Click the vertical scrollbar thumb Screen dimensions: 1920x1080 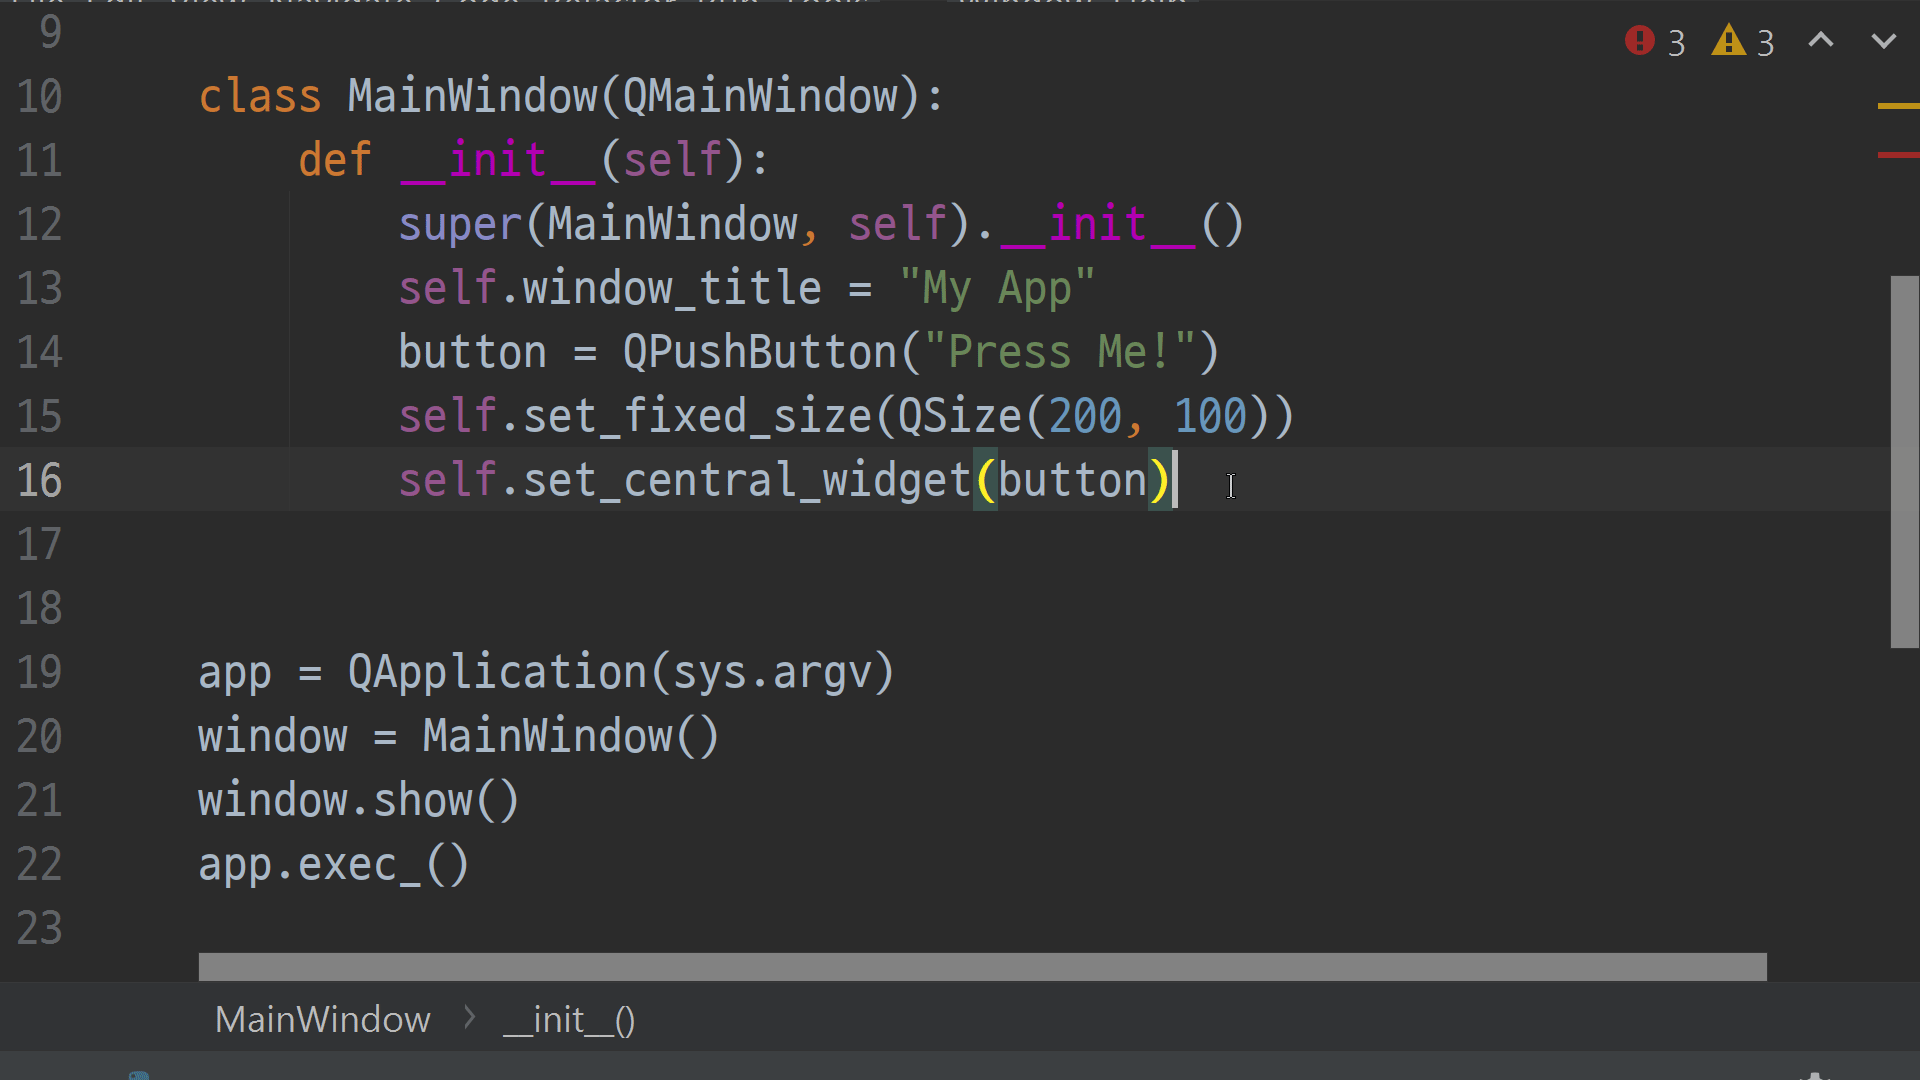(x=1904, y=460)
